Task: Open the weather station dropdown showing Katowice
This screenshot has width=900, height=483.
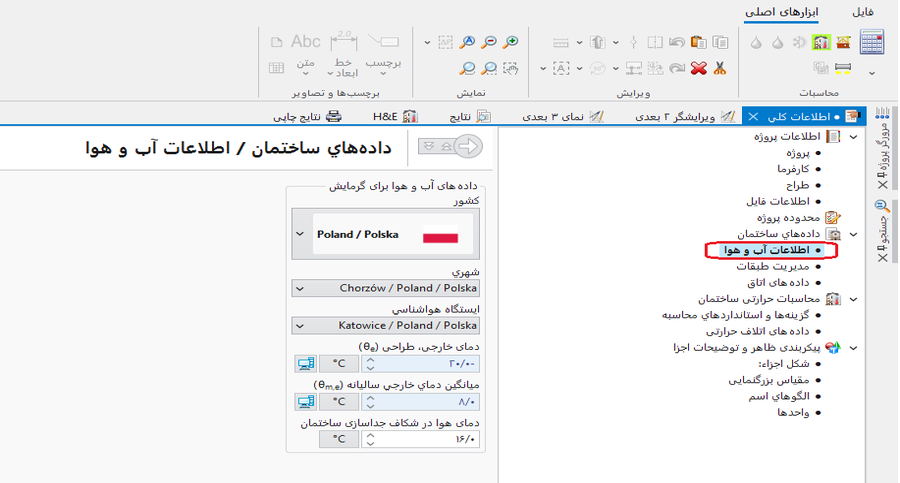Action: 300,325
